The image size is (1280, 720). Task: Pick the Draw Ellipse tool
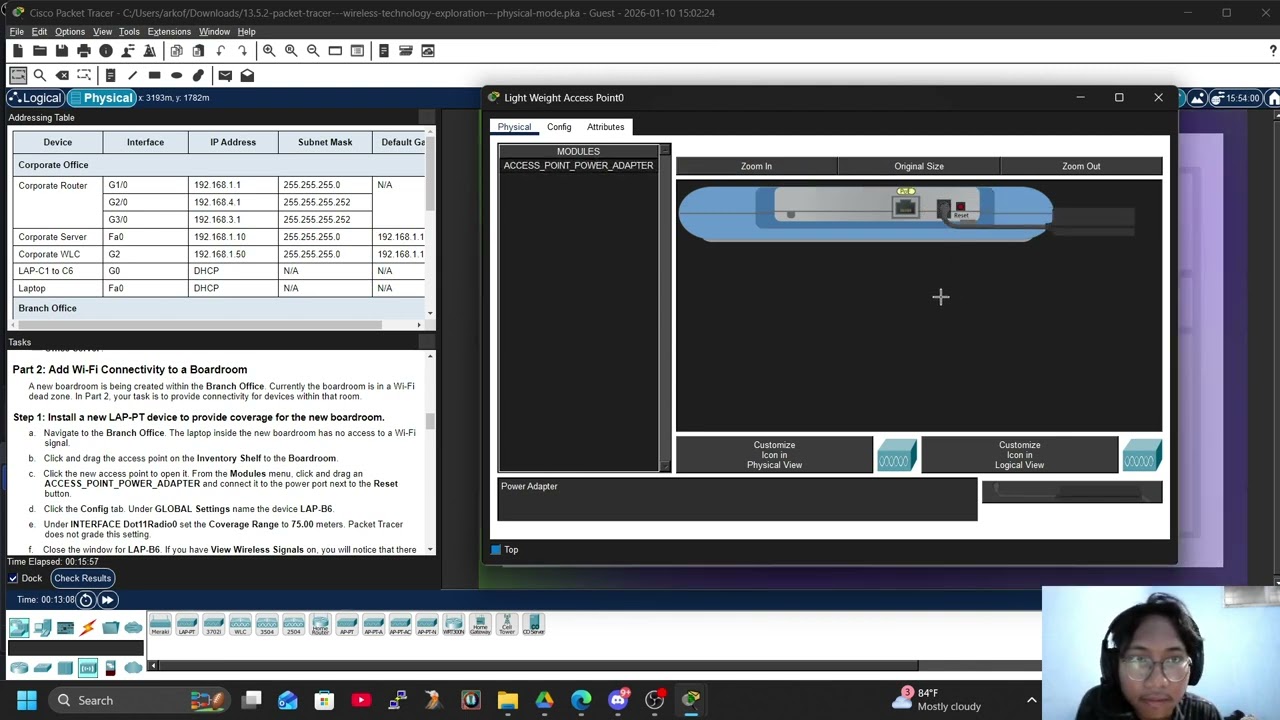coord(176,75)
